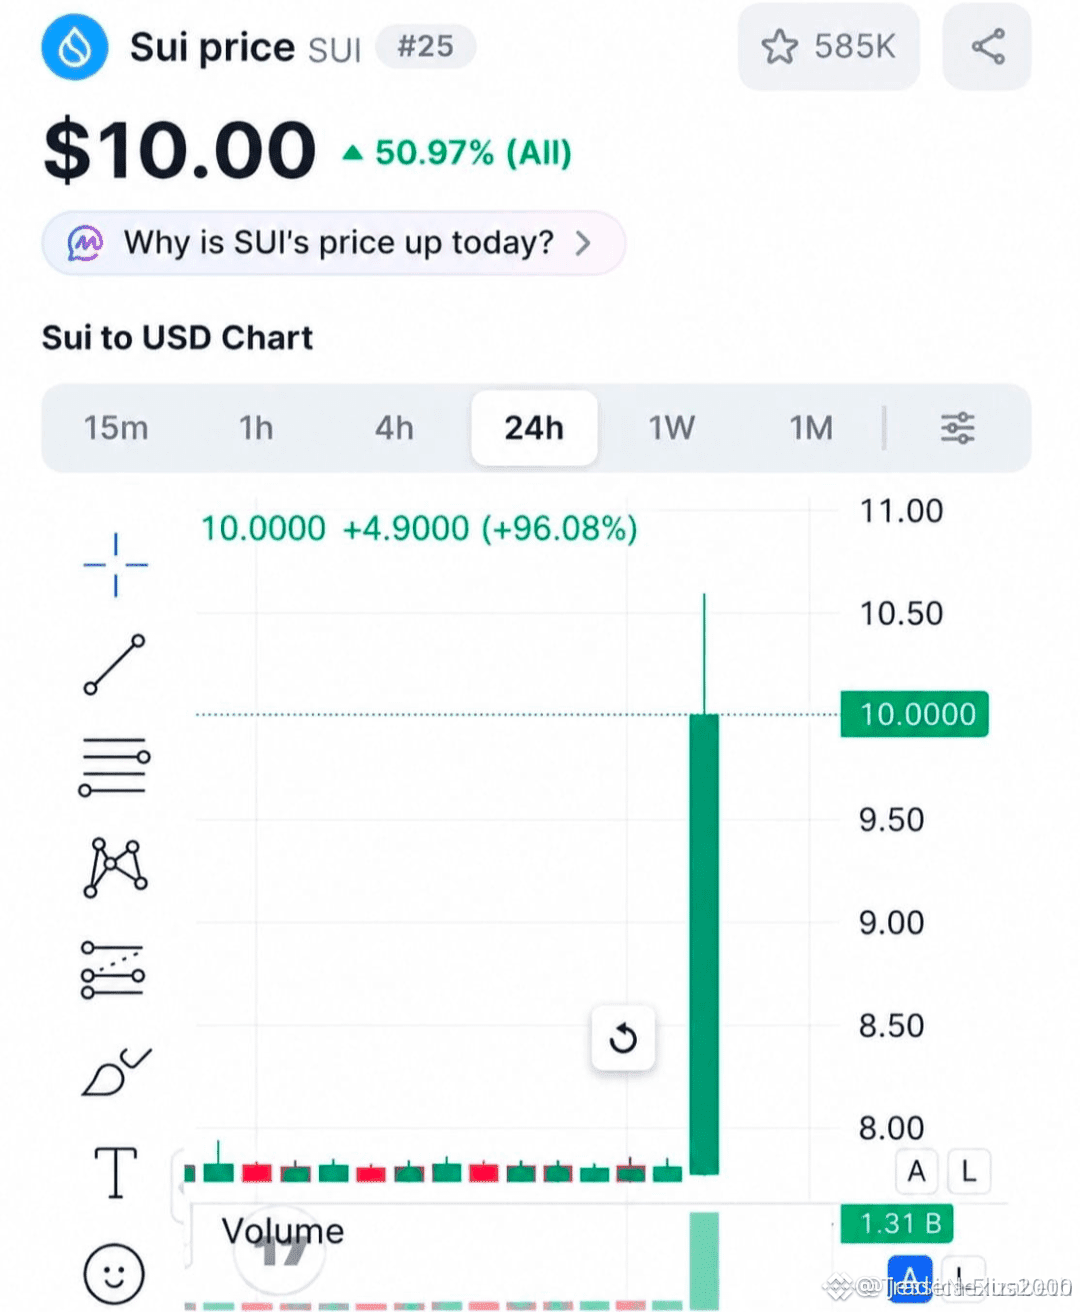Toggle auto scale A button
The width and height of the screenshot is (1080, 1312).
[916, 1171]
